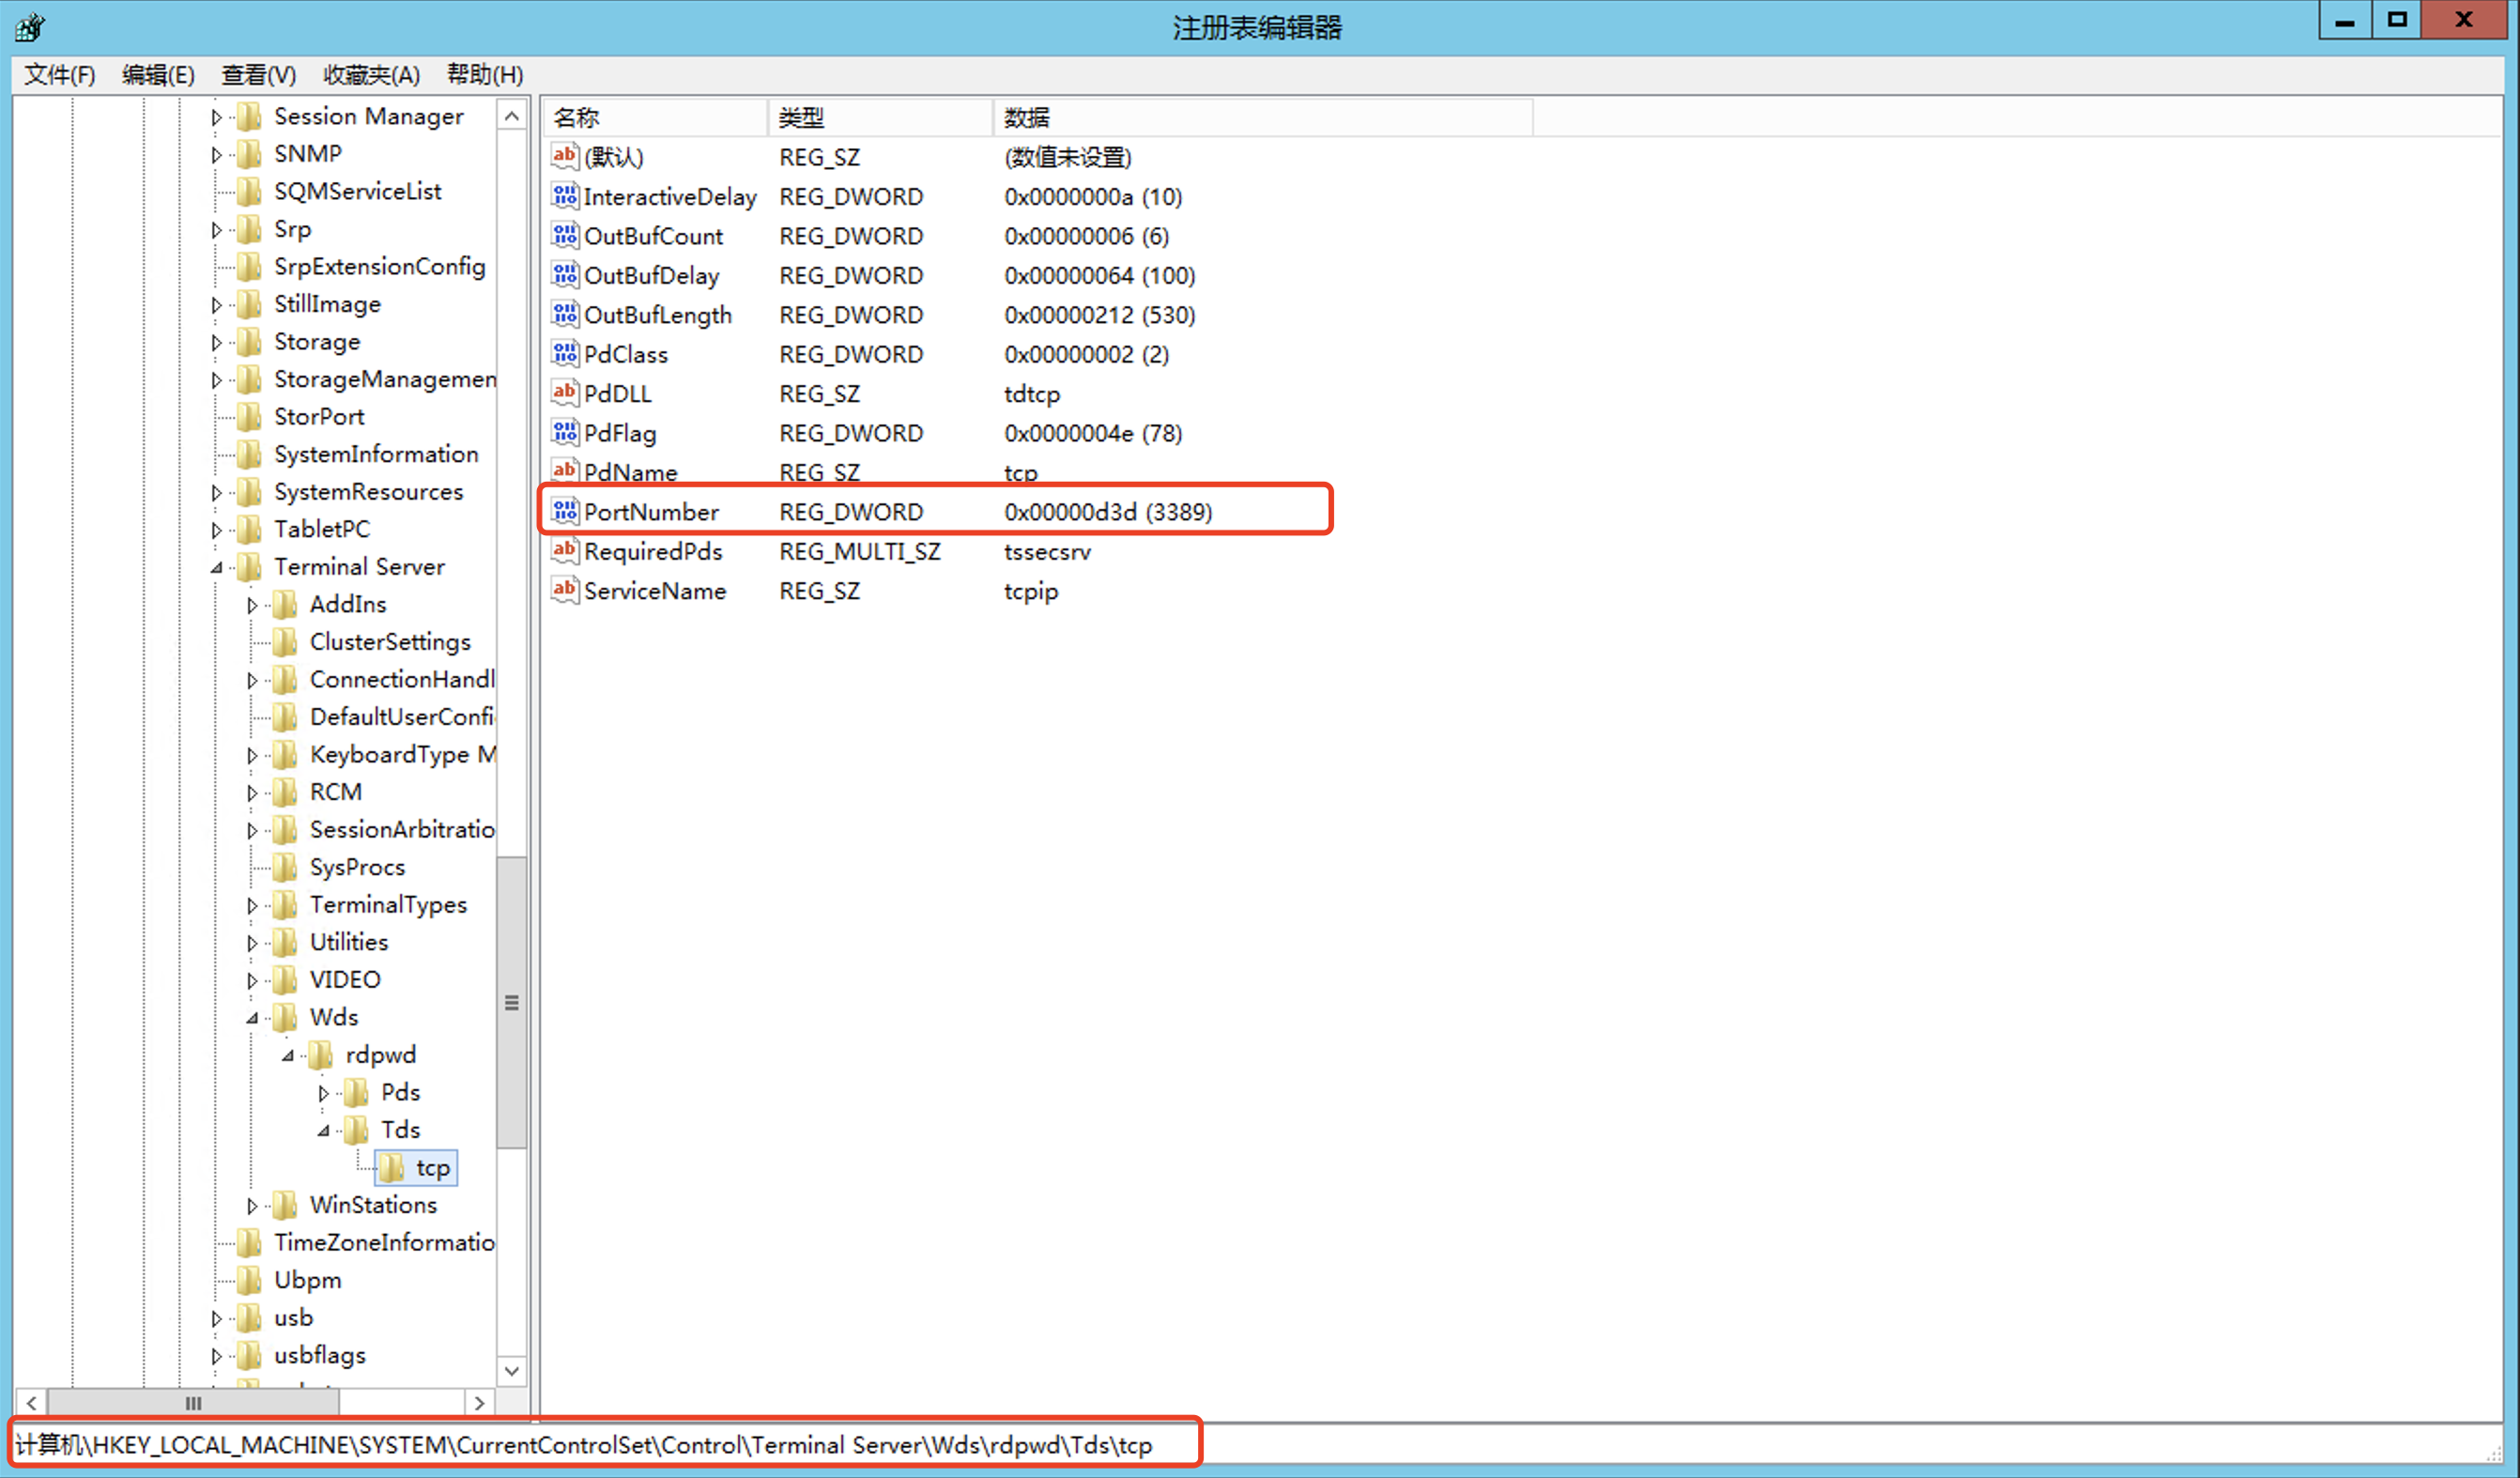Click the PdDLL string value icon

(565, 393)
